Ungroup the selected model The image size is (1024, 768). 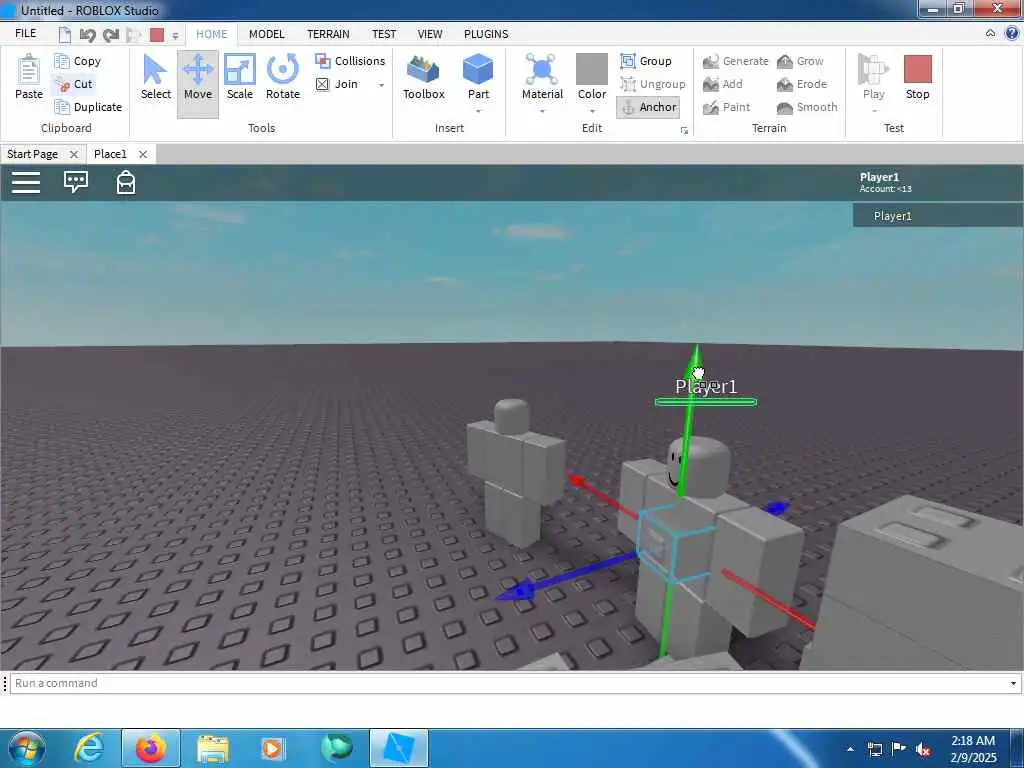coord(653,84)
